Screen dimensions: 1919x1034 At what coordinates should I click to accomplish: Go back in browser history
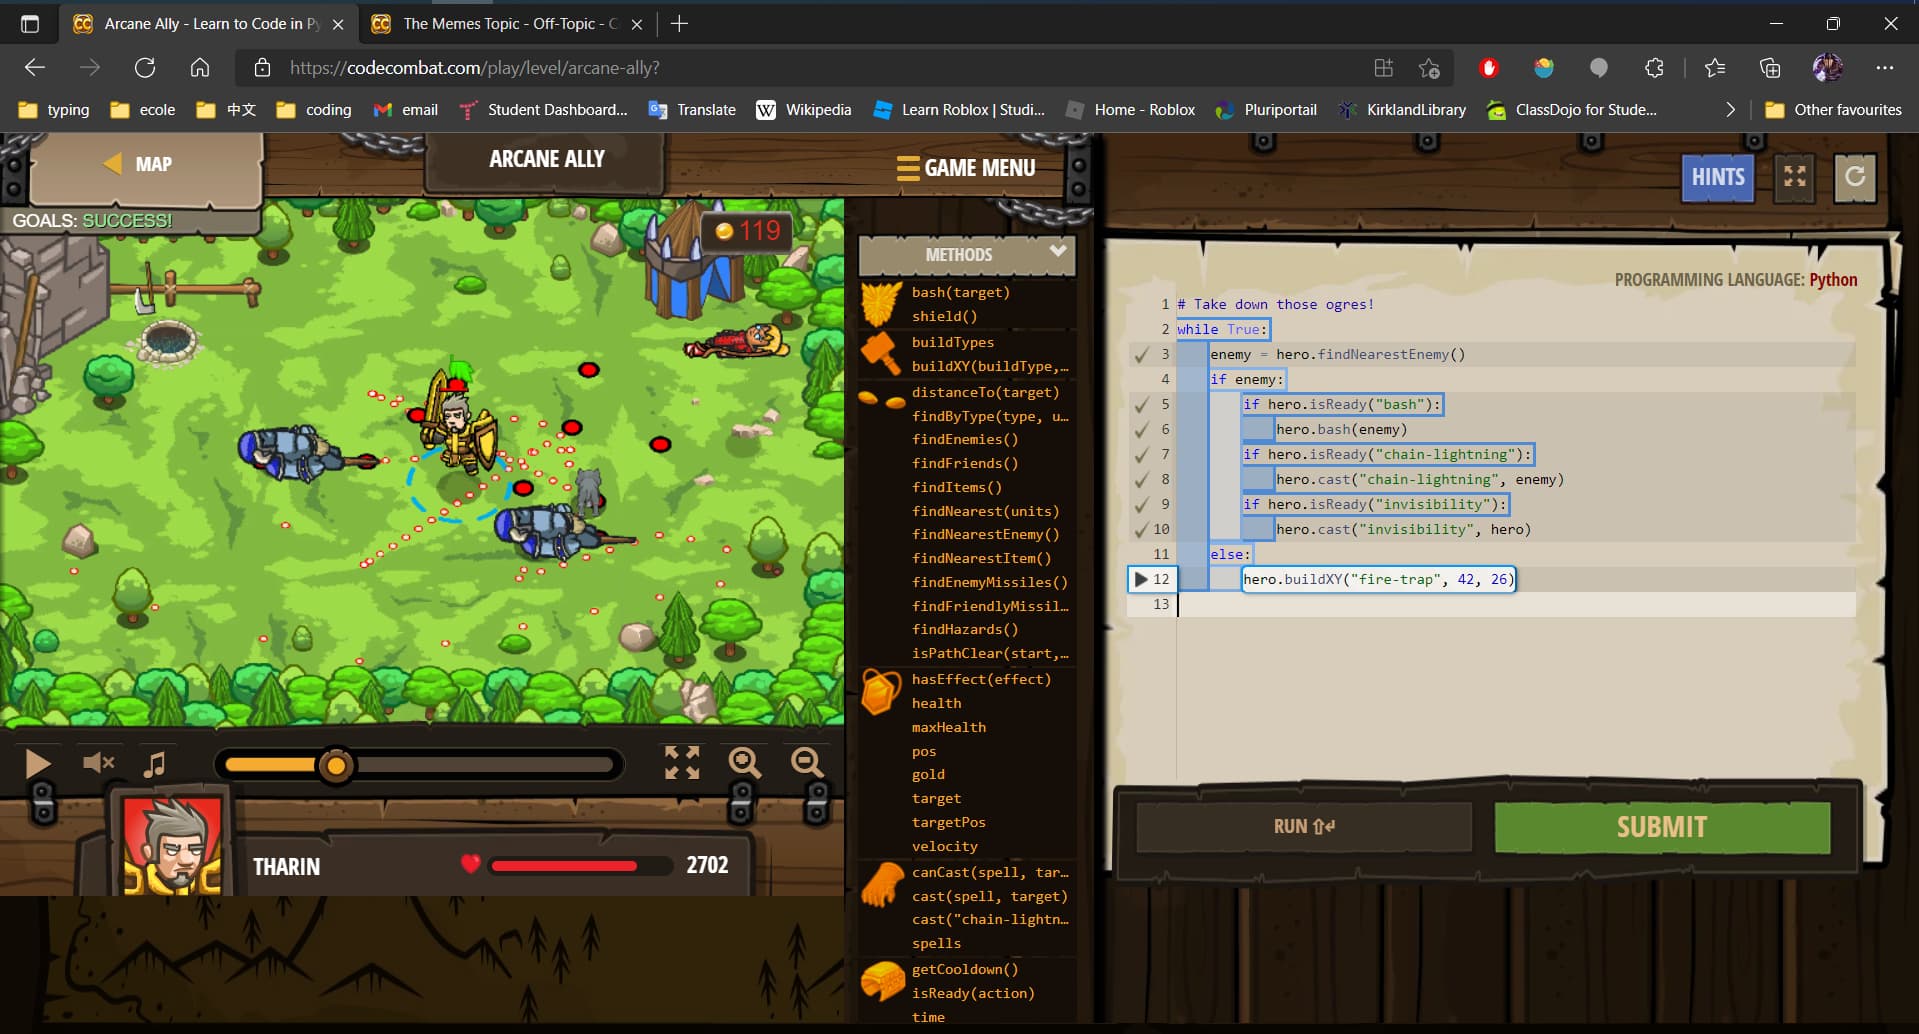pos(35,68)
